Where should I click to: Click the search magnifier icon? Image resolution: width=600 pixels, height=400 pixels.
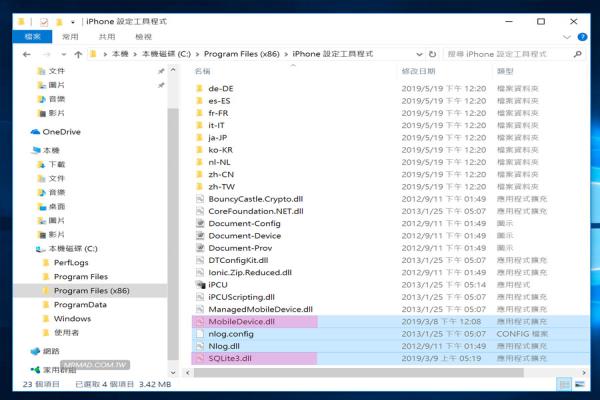pyautogui.click(x=577, y=54)
